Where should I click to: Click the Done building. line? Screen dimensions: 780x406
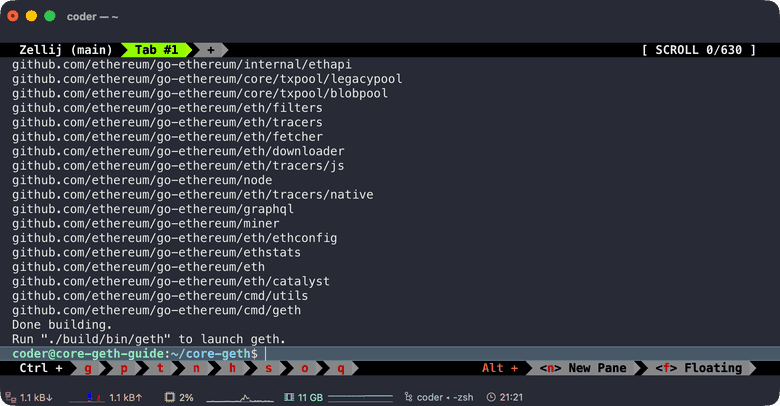(x=62, y=325)
